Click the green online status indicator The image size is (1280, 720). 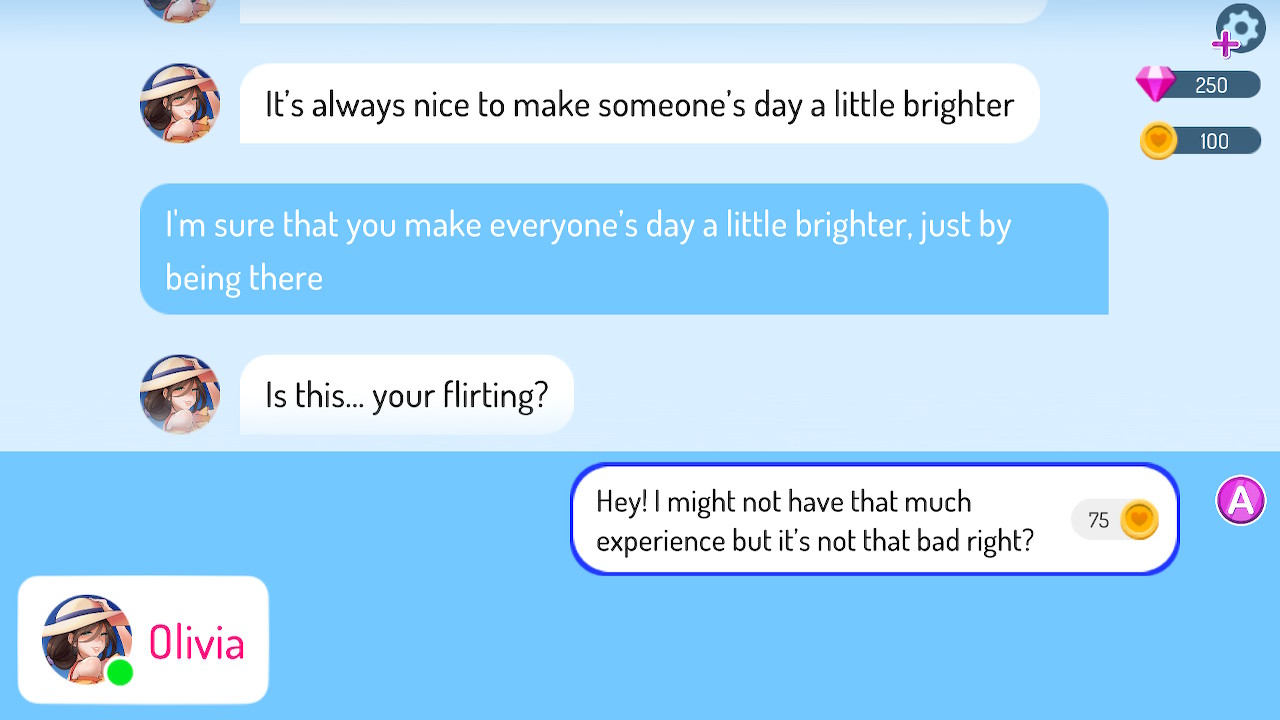[120, 672]
